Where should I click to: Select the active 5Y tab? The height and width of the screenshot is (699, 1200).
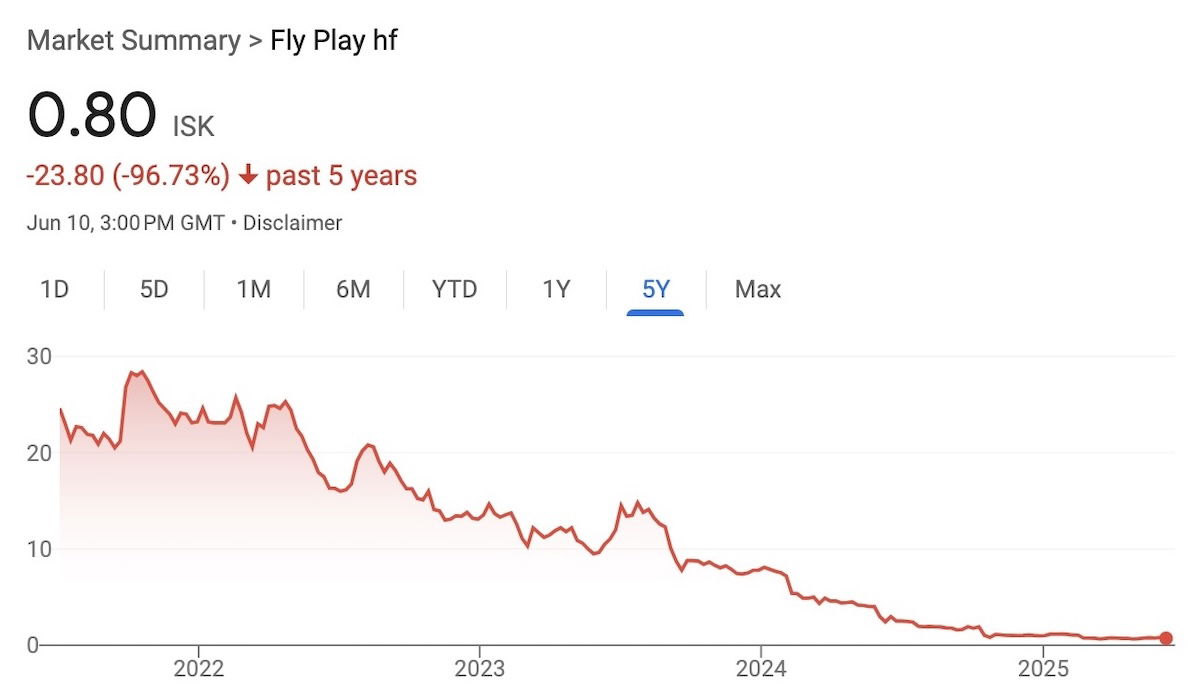tap(656, 290)
